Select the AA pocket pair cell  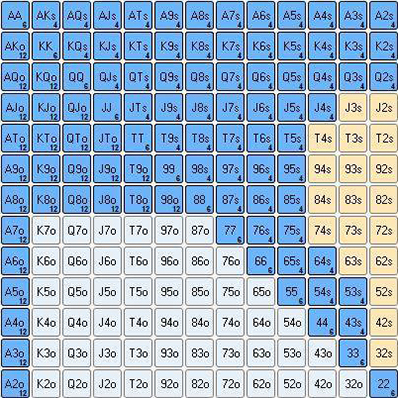15,15
